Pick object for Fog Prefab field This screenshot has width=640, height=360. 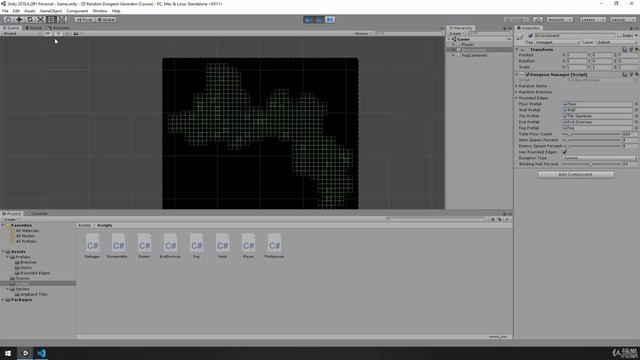click(636, 128)
